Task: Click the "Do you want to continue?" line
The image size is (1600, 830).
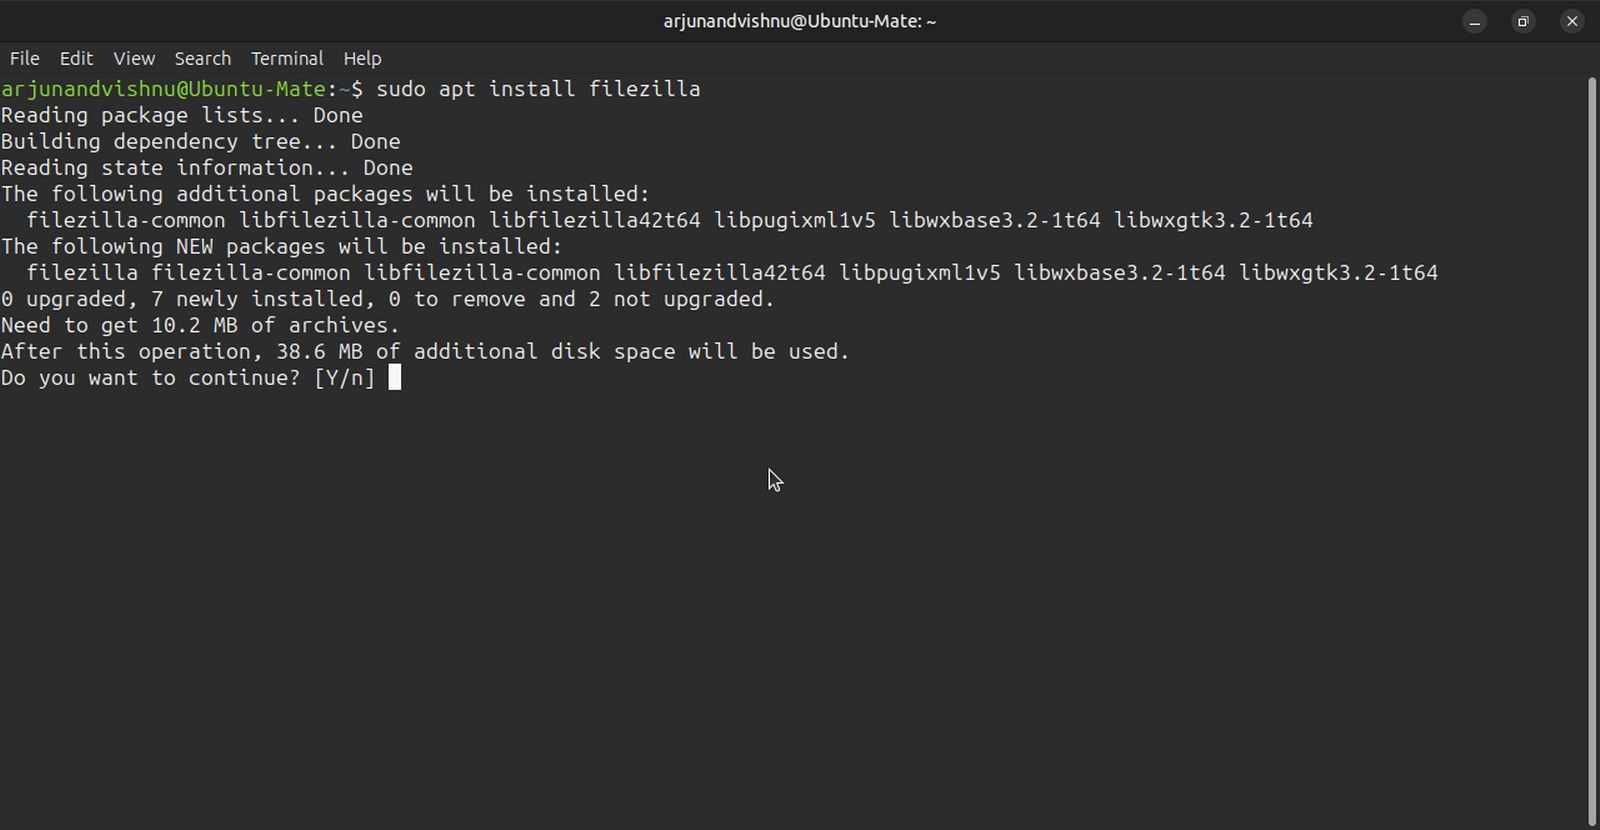Action: tap(150, 378)
